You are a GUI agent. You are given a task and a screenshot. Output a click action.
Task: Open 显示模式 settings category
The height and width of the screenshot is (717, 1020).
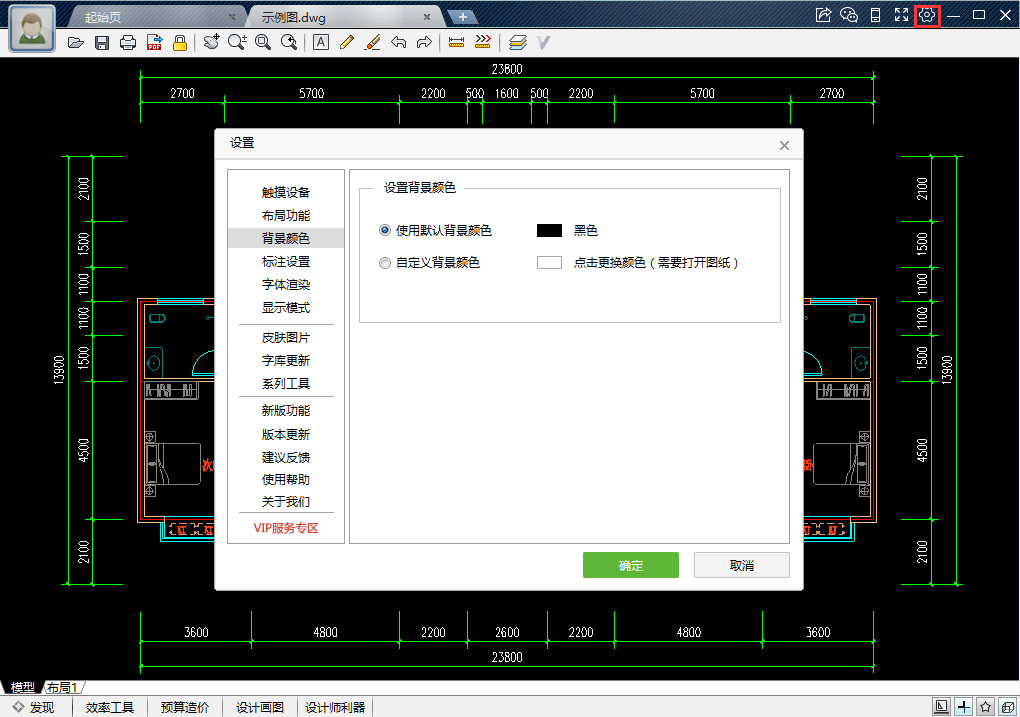286,308
